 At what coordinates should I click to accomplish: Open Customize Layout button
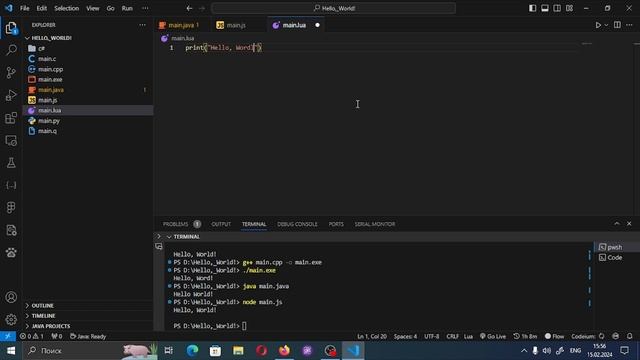569,8
